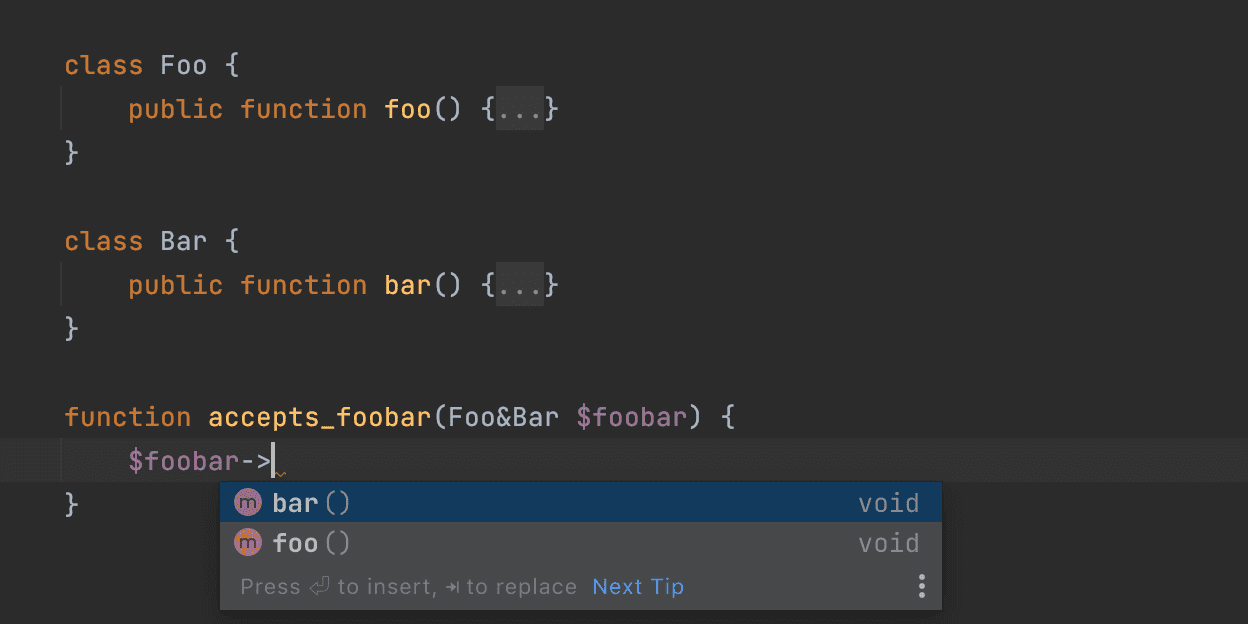Image resolution: width=1248 pixels, height=624 pixels.
Task: Click the method icon beside bar()
Action: 247,502
